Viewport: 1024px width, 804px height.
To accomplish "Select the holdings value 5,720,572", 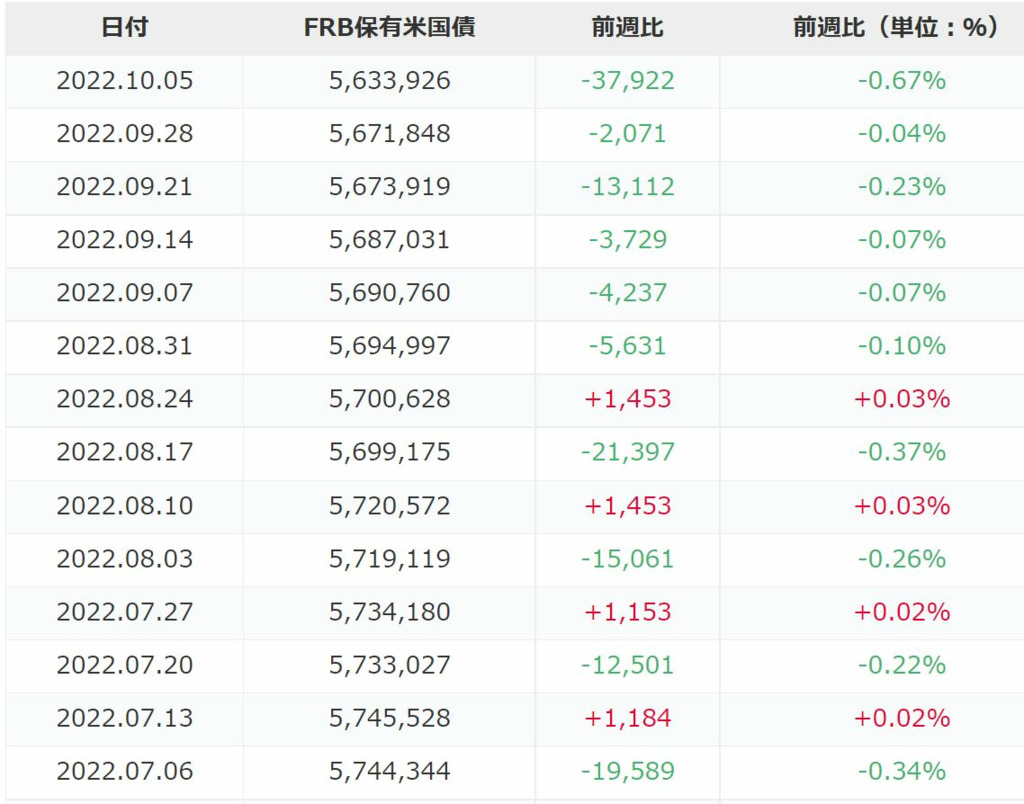I will (x=389, y=506).
